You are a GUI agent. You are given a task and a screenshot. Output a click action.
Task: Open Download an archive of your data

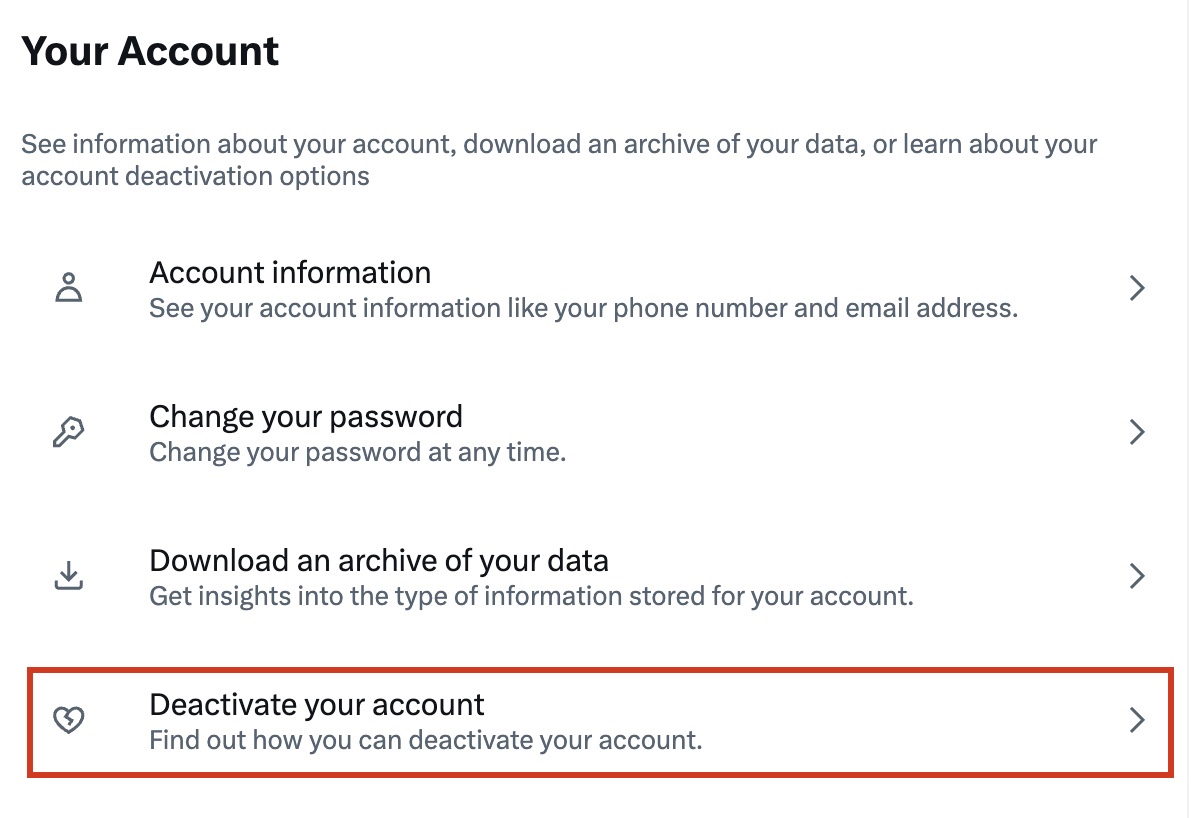[379, 561]
